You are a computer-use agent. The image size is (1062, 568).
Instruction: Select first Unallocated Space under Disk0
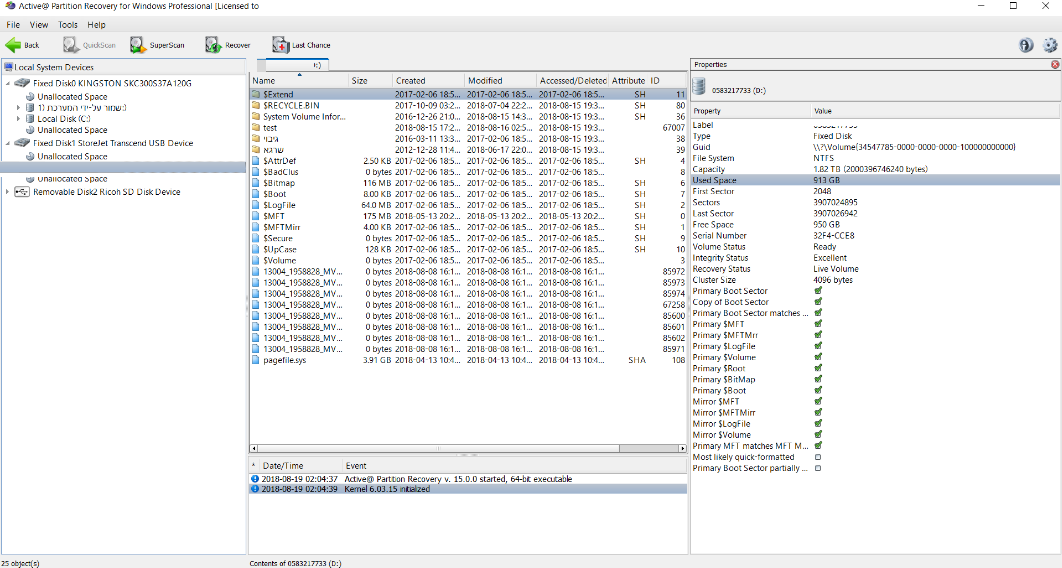tap(72, 97)
